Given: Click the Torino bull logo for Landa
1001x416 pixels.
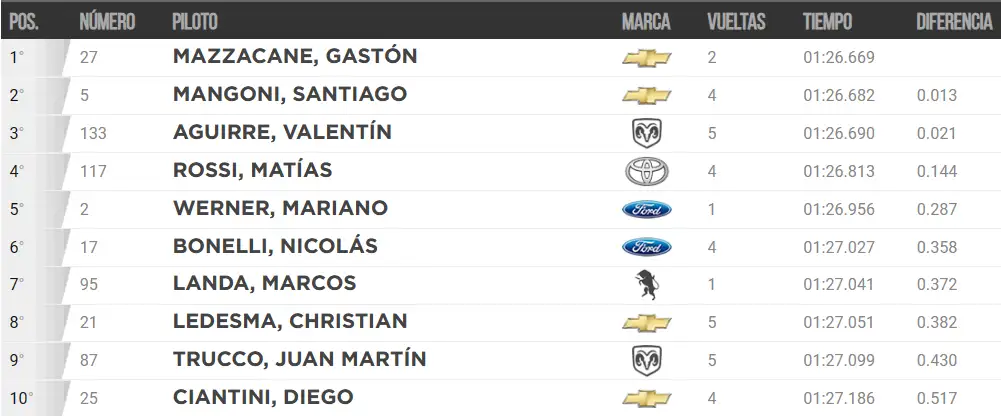Looking at the screenshot, I should click(x=646, y=285).
